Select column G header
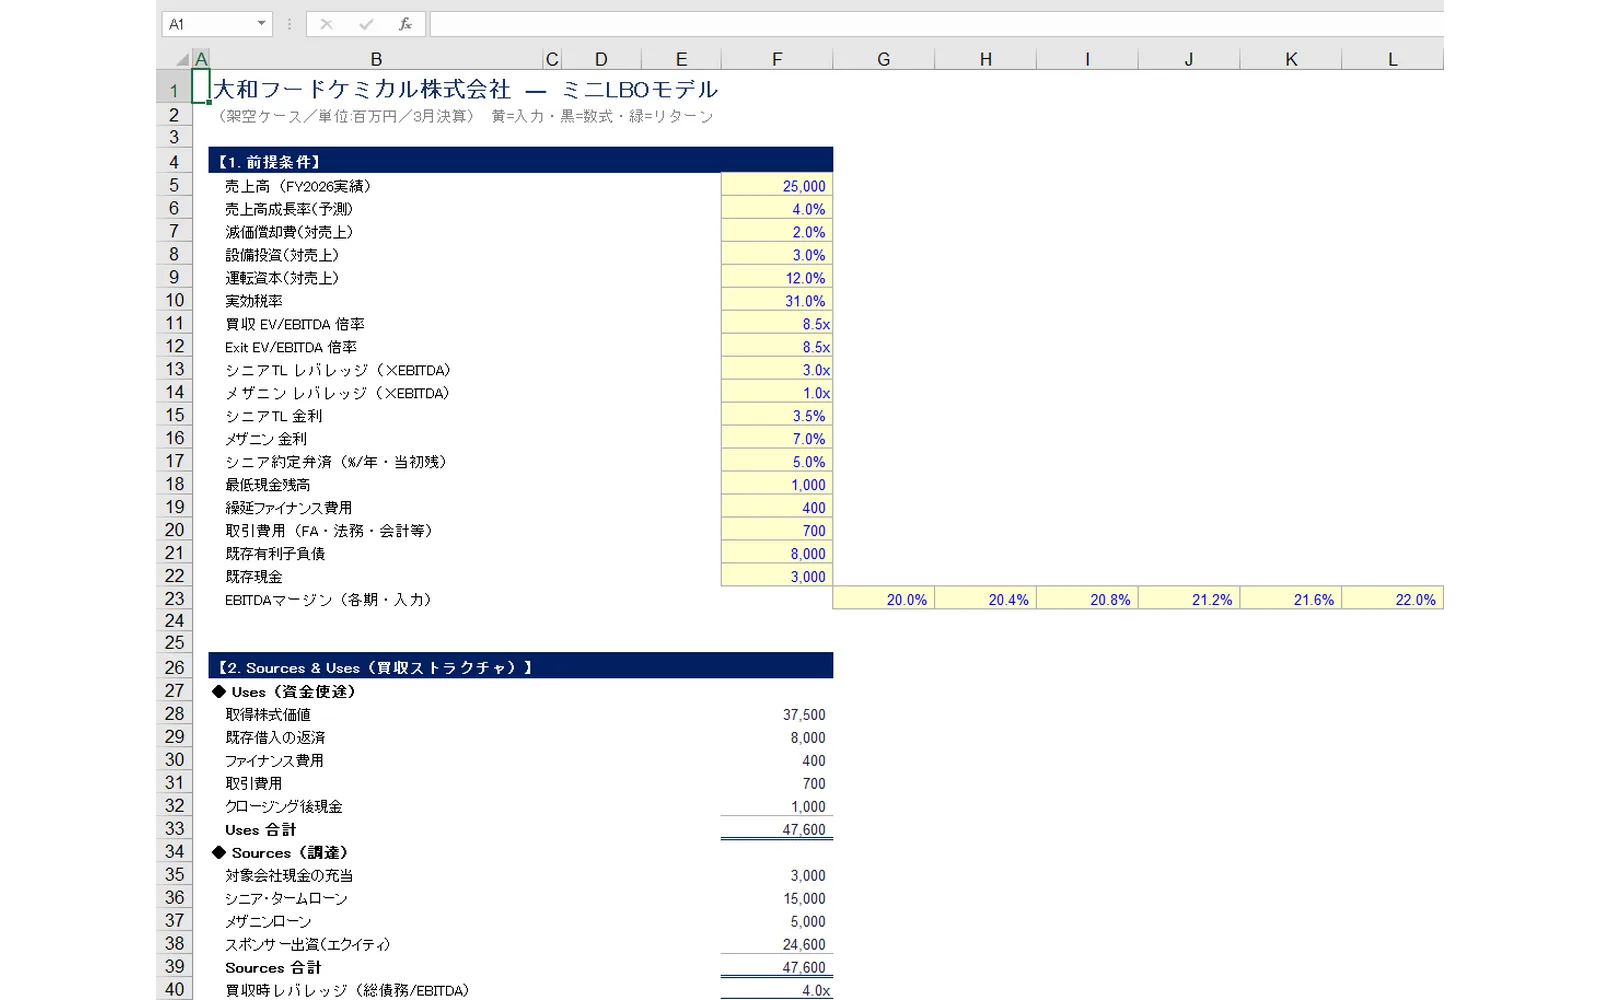This screenshot has width=1600, height=1000. point(883,59)
